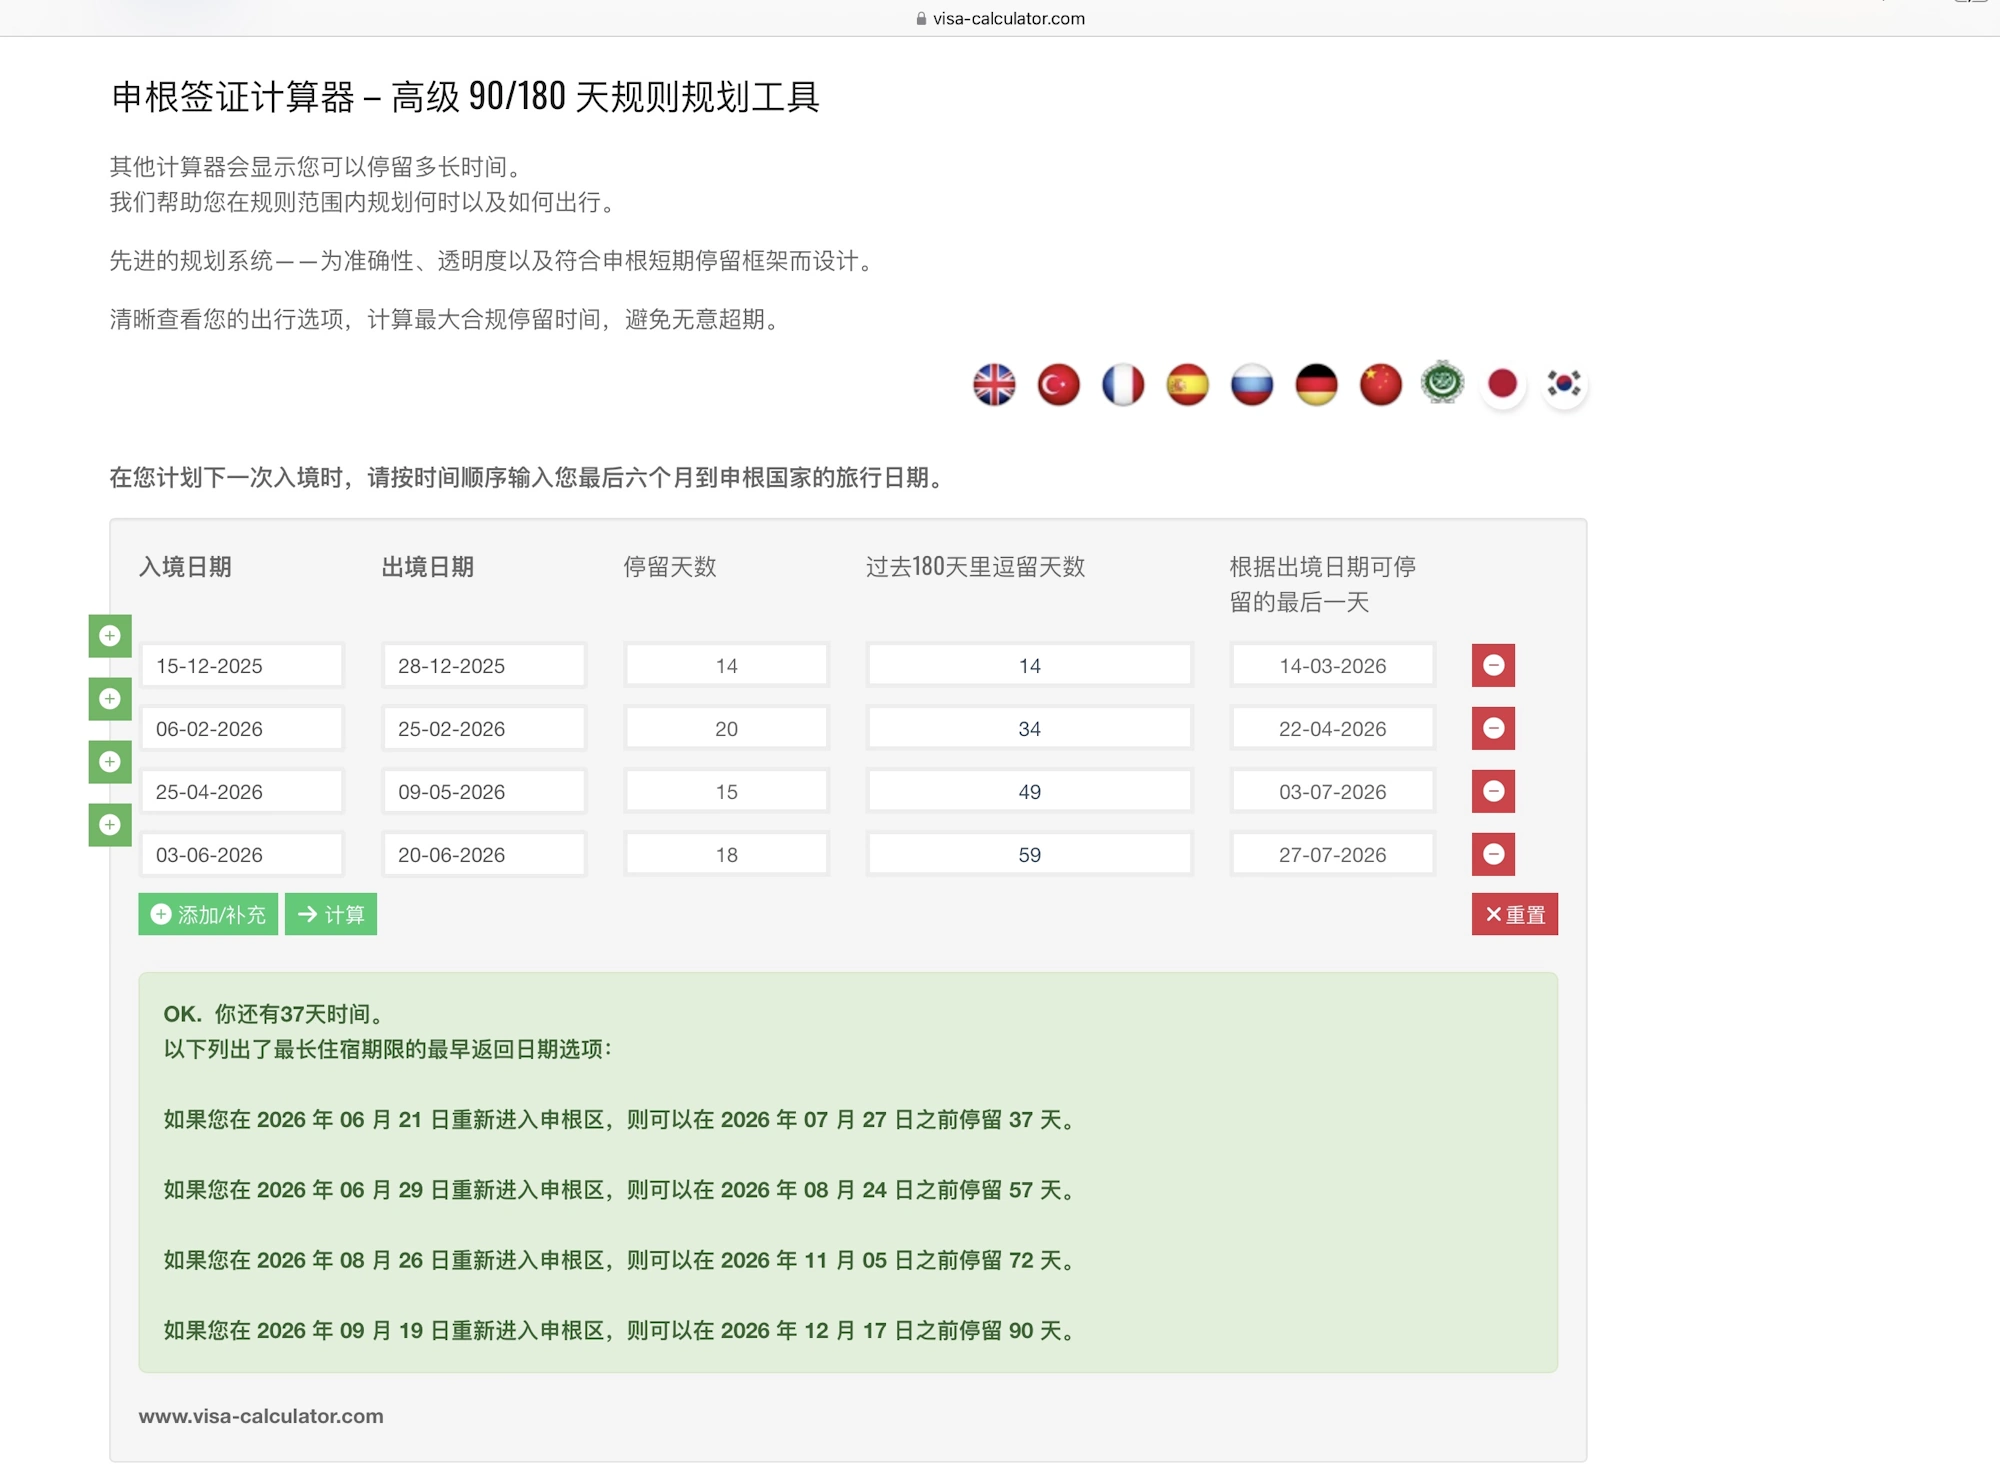The height and width of the screenshot is (1478, 2000).
Task: Choose the French flag language icon
Action: pos(1123,385)
